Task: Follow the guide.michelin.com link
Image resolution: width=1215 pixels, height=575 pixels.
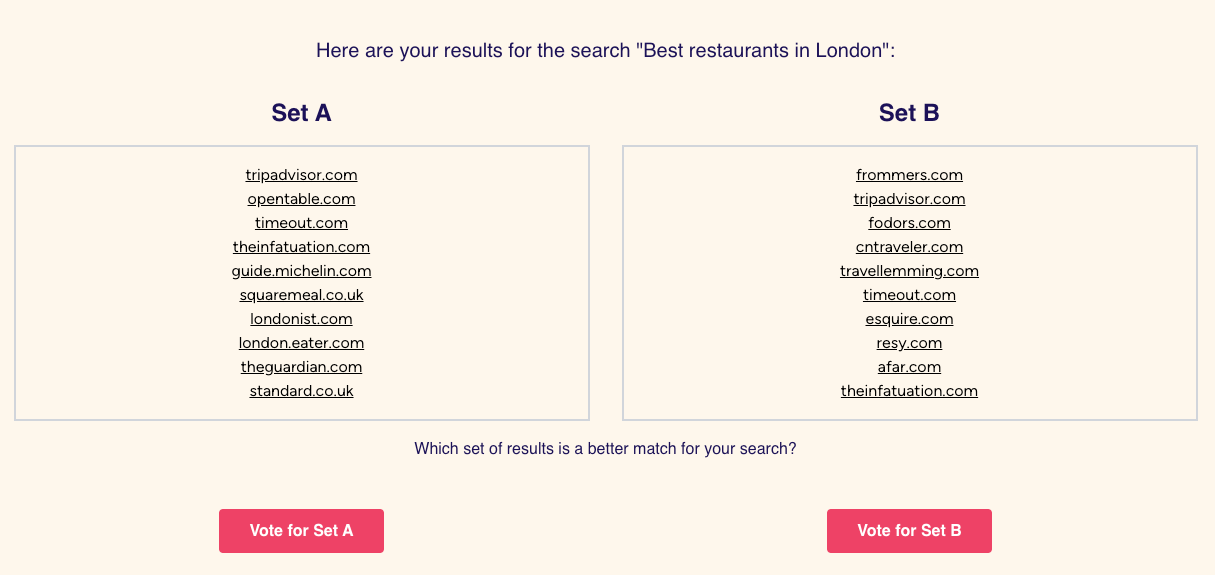Action: 302,271
